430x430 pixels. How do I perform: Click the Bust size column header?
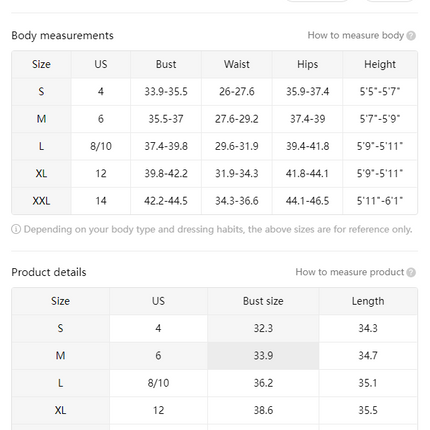pyautogui.click(x=263, y=301)
